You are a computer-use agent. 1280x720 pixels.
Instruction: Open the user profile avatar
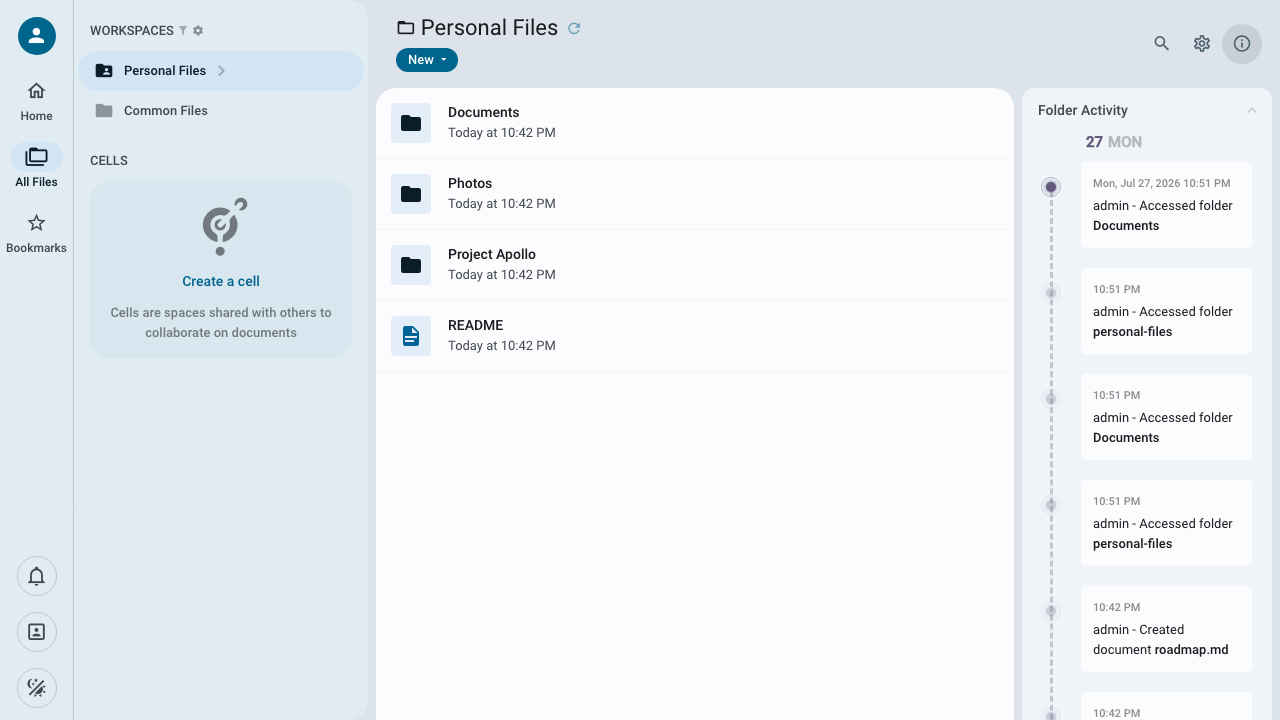tap(37, 36)
